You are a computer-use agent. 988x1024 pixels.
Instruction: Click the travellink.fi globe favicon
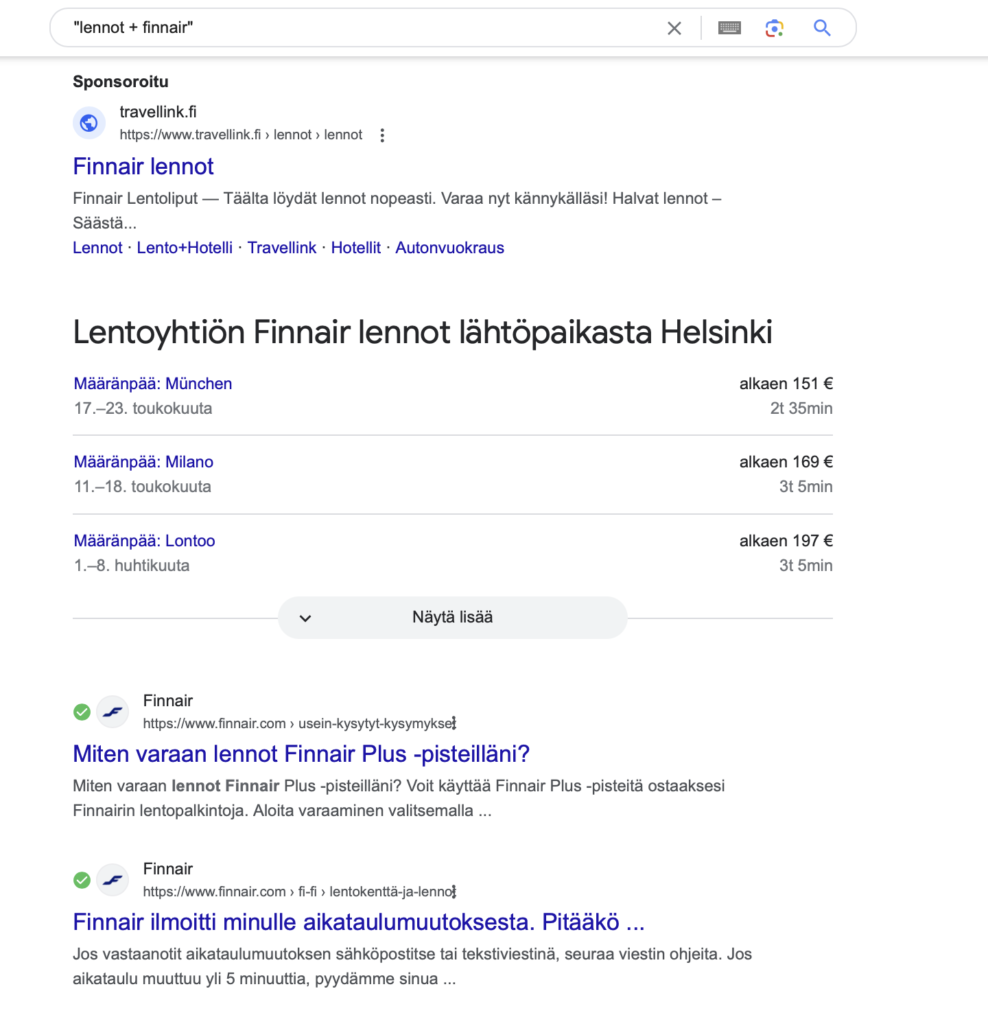pyautogui.click(x=89, y=123)
